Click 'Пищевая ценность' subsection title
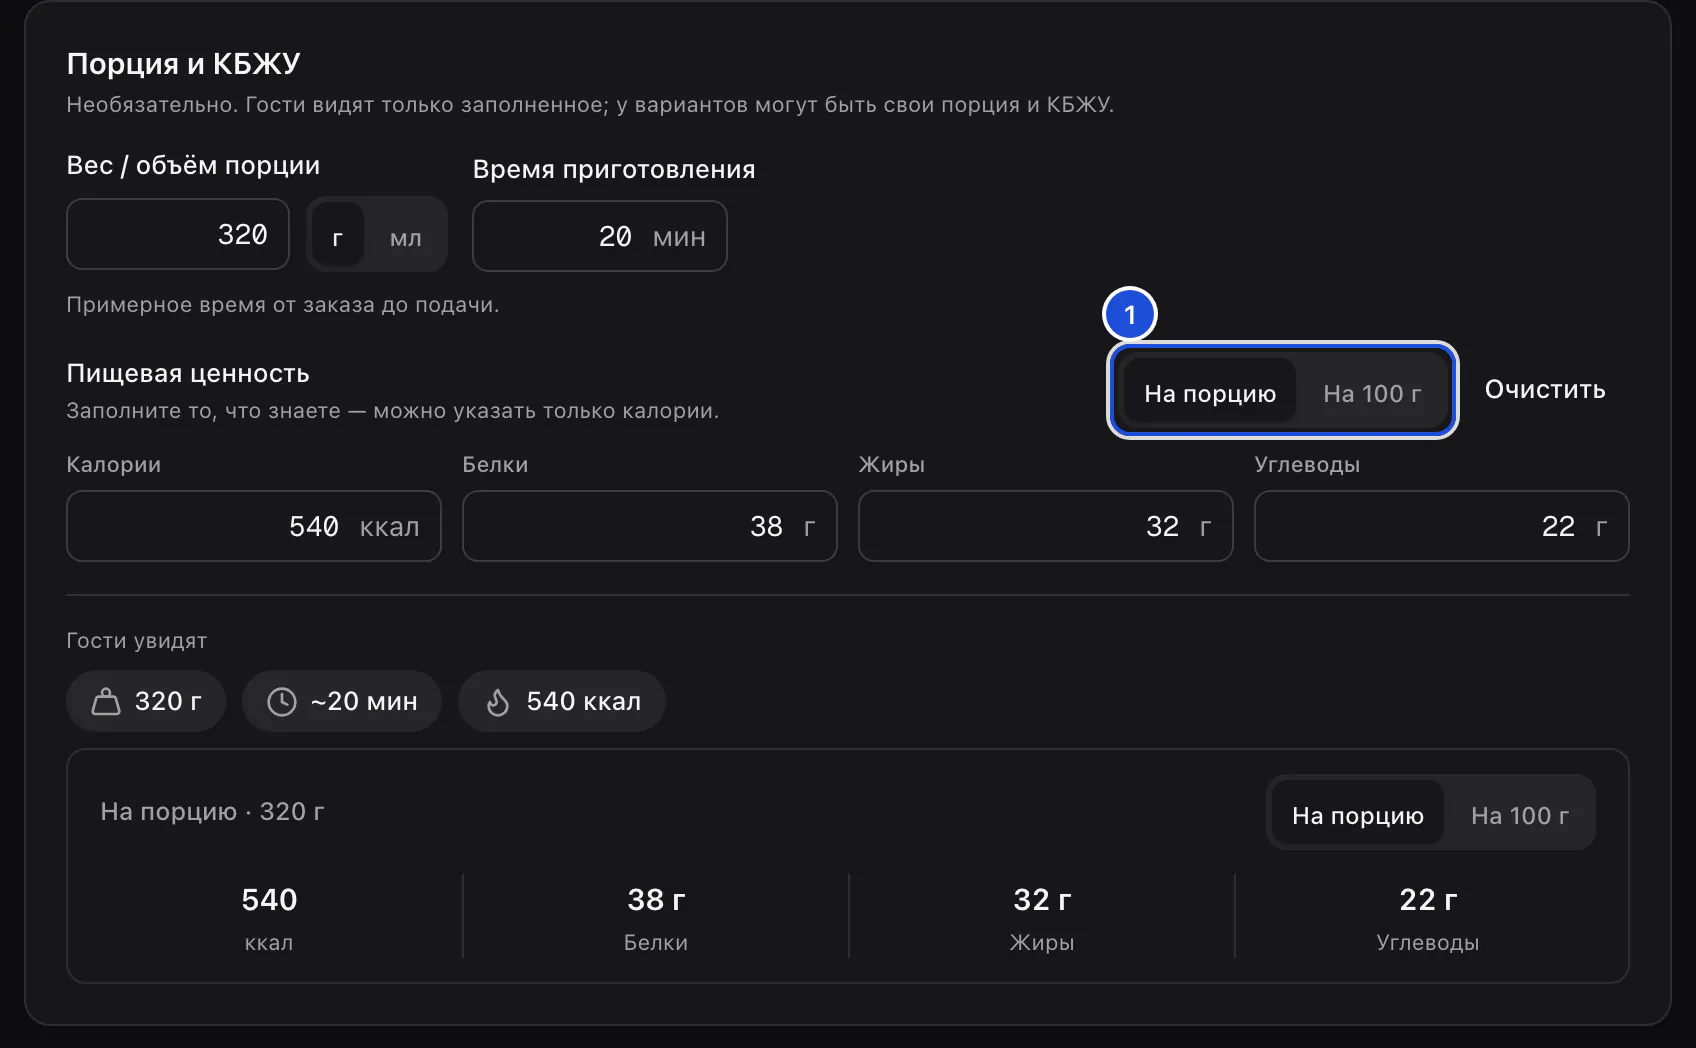 click(188, 373)
